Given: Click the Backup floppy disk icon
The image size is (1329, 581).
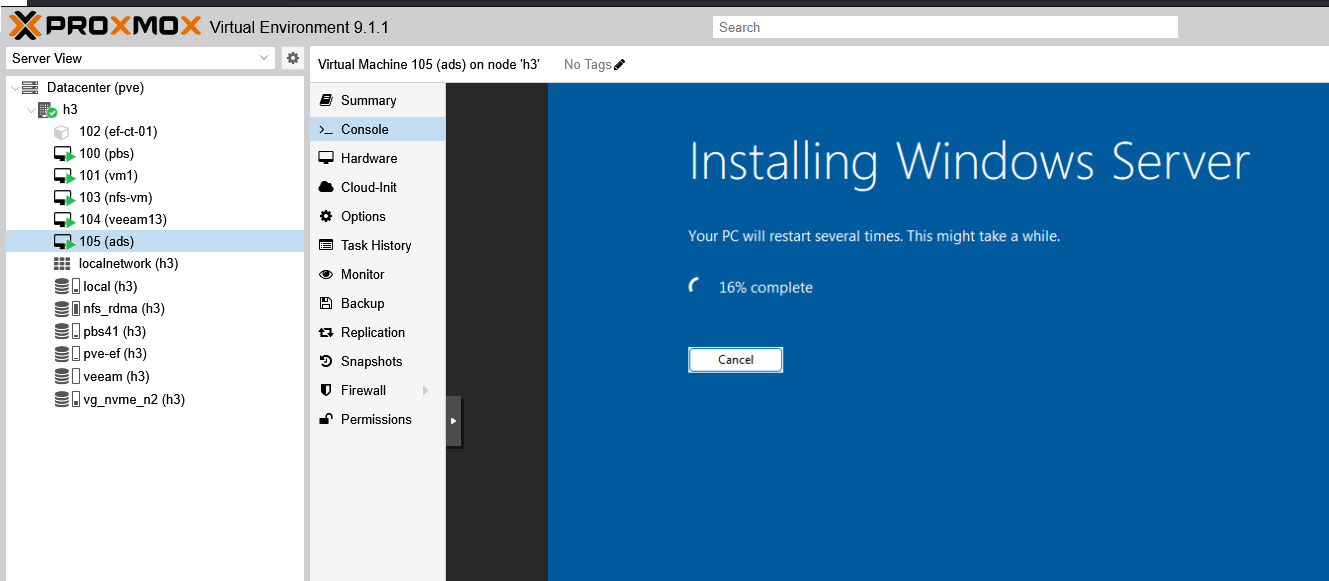Looking at the screenshot, I should 325,303.
